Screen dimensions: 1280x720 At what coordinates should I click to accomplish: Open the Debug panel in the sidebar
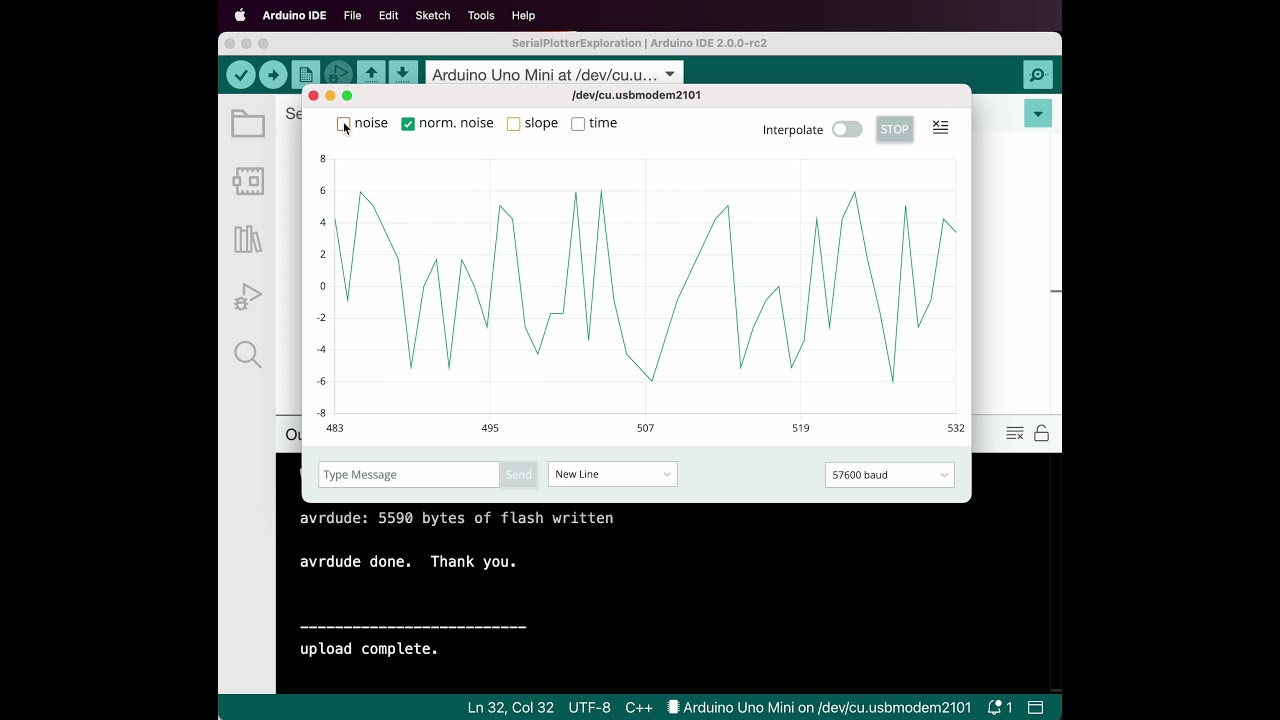(248, 297)
